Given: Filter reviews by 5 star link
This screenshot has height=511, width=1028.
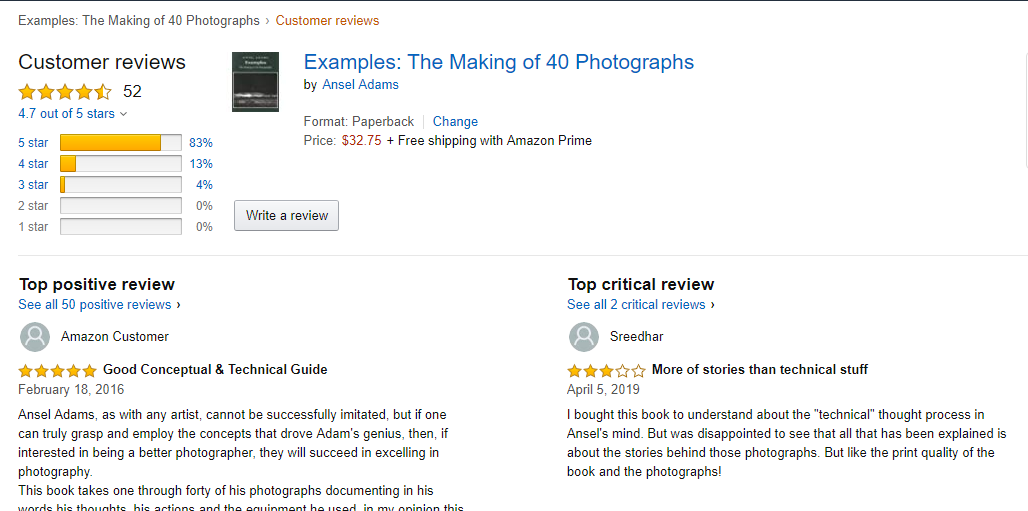Looking at the screenshot, I should point(33,143).
